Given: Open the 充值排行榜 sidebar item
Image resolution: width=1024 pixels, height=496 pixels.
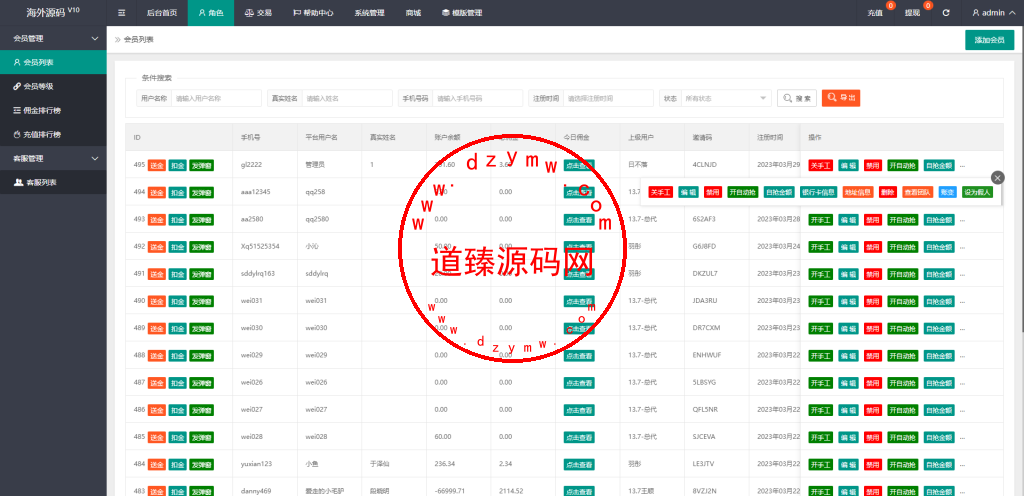Looking at the screenshot, I should [x=53, y=134].
